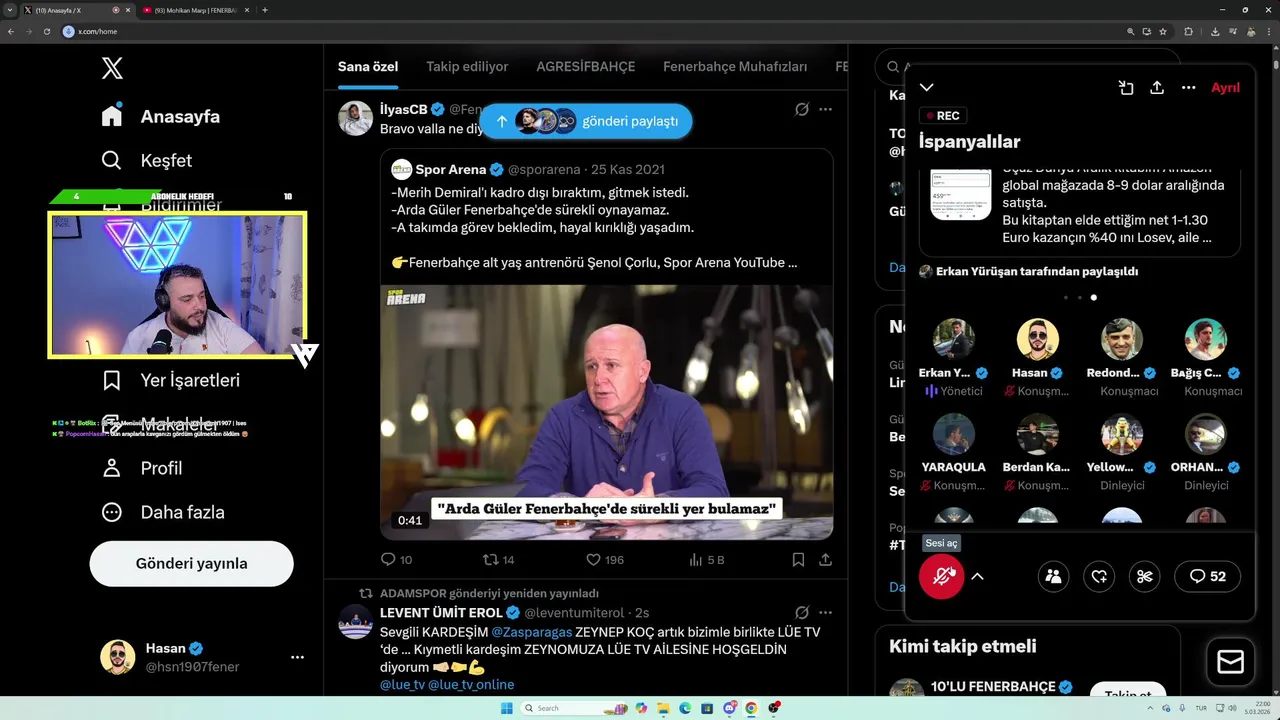Open more options on İlyasCB's post
Screen dimensions: 1280x720
[825, 109]
